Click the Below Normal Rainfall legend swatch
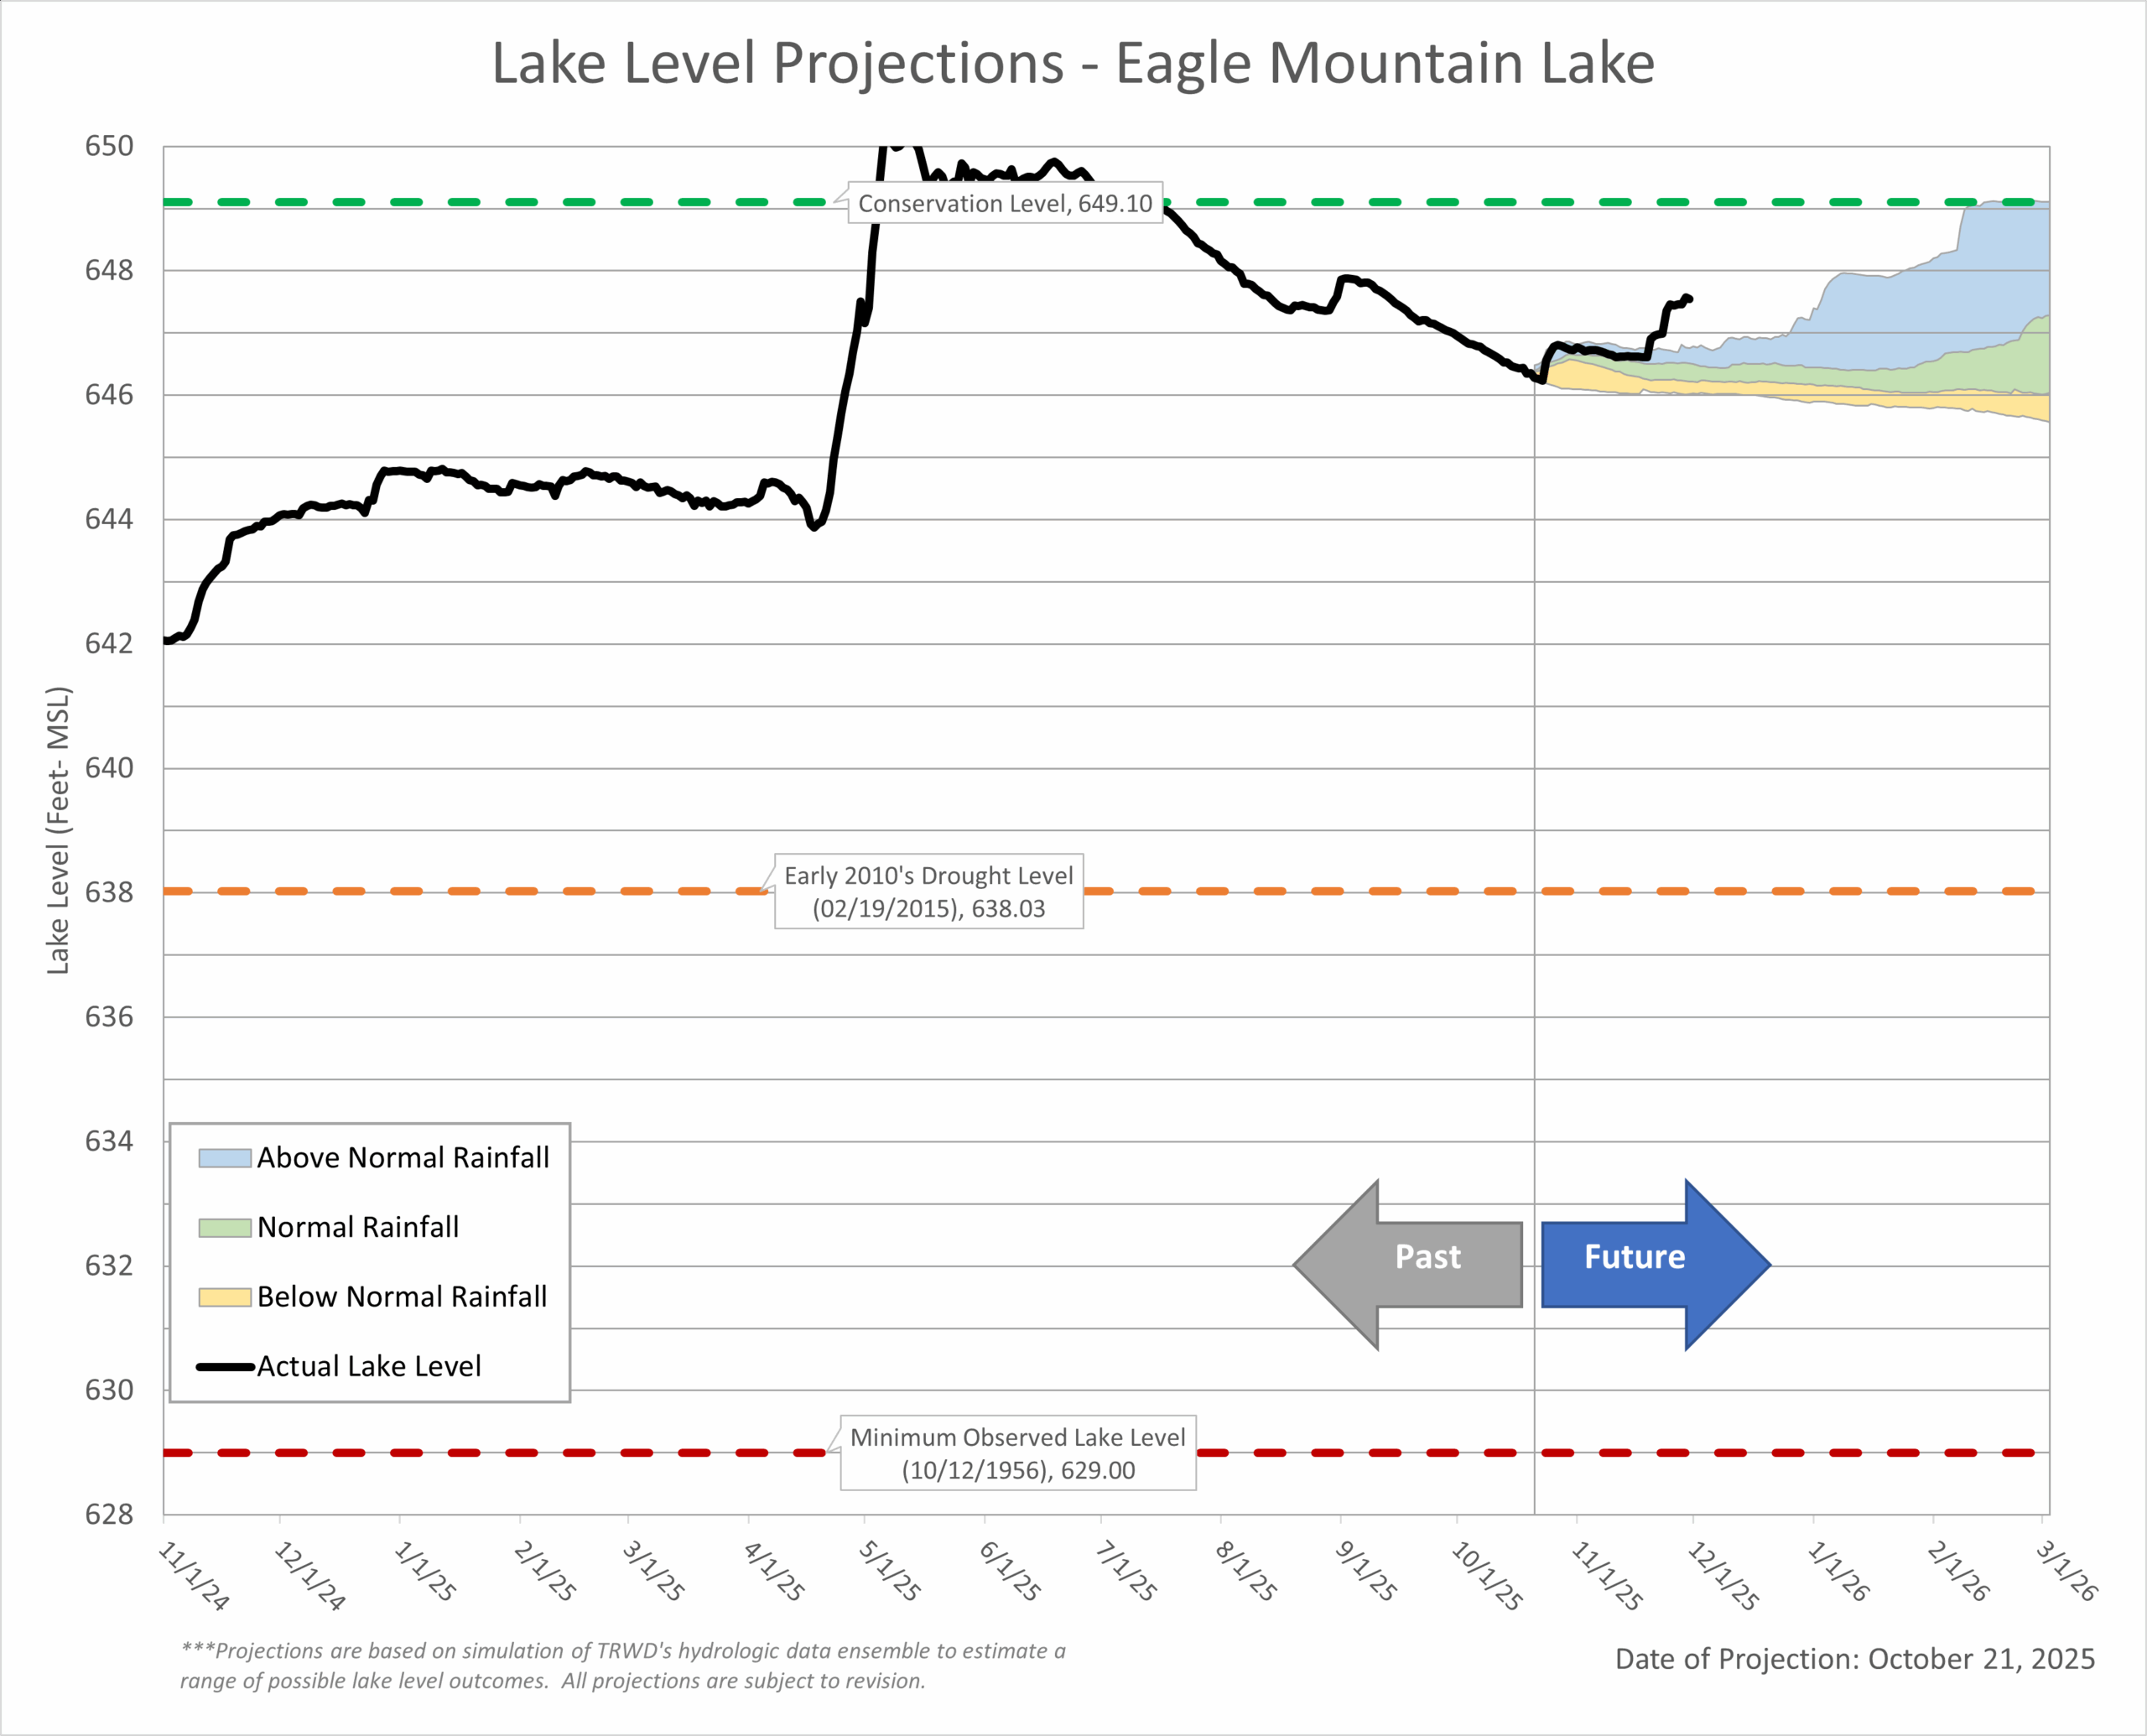The width and height of the screenshot is (2147, 1736). click(x=224, y=1297)
